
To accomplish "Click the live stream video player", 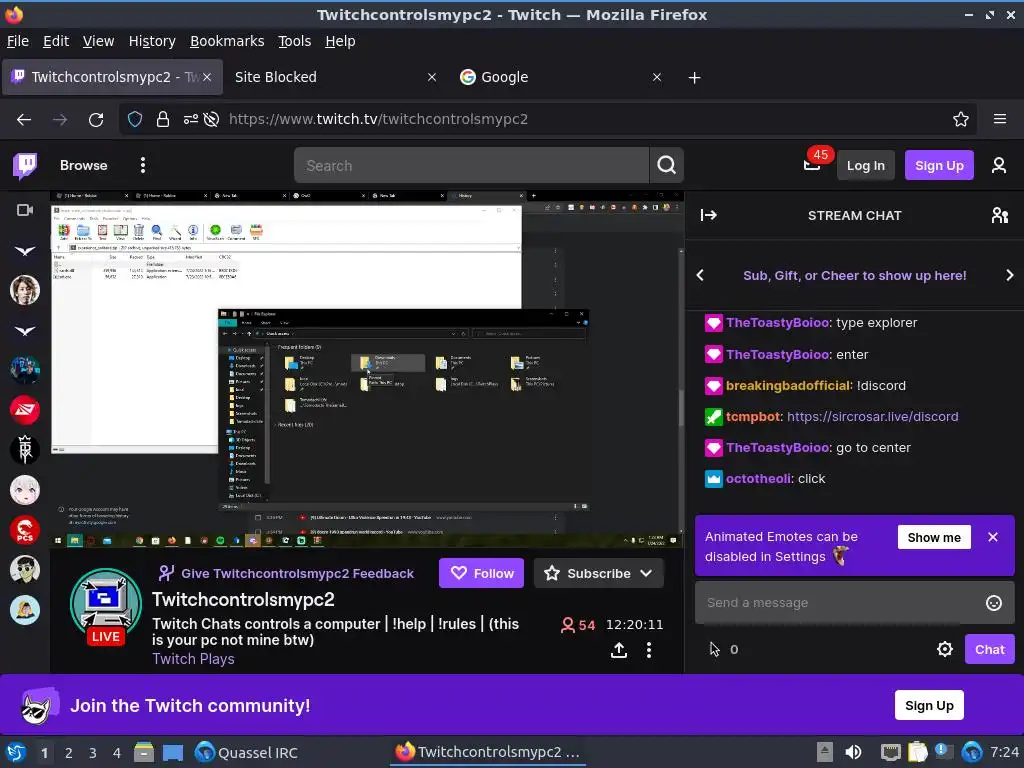I will tap(367, 368).
